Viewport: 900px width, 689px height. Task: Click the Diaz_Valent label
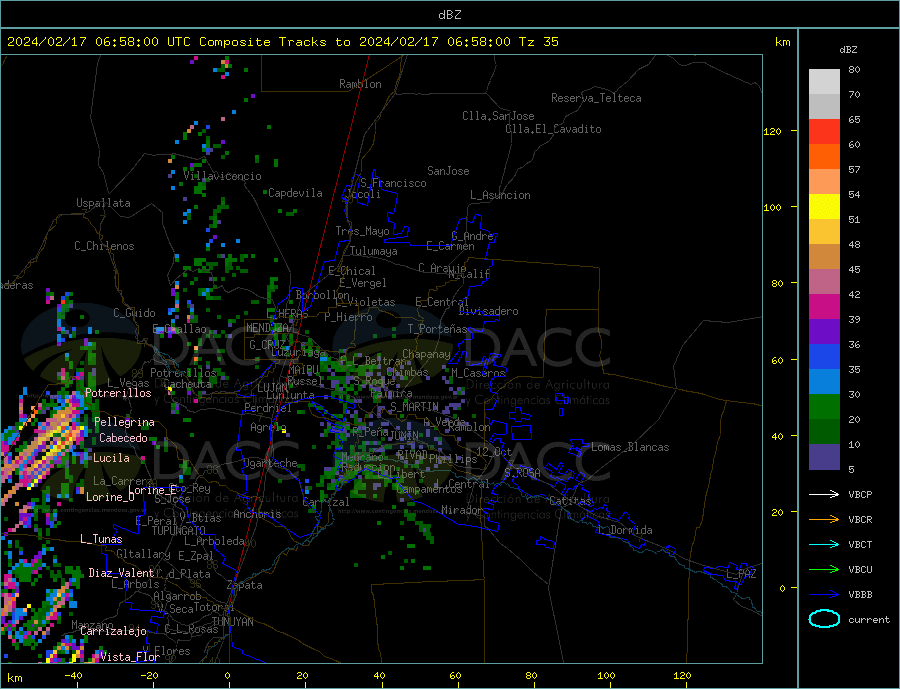(x=121, y=573)
